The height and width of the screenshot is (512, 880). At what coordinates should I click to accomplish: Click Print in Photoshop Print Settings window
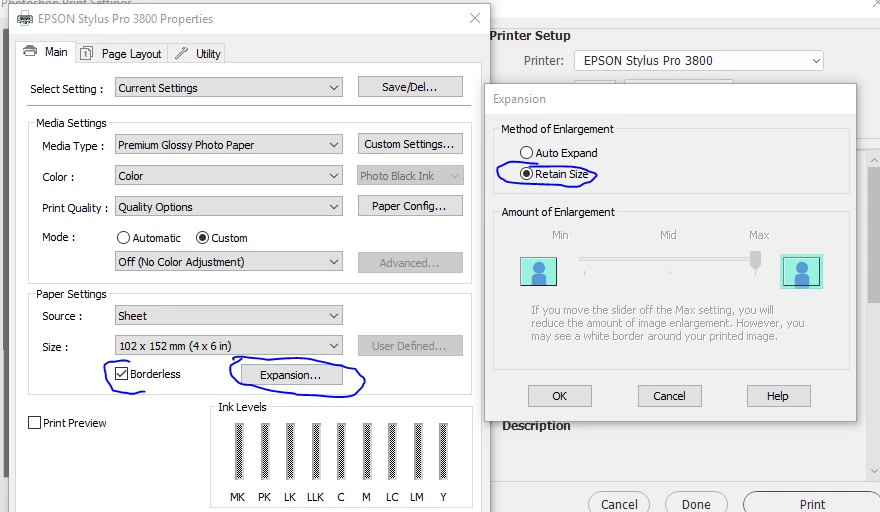[812, 504]
